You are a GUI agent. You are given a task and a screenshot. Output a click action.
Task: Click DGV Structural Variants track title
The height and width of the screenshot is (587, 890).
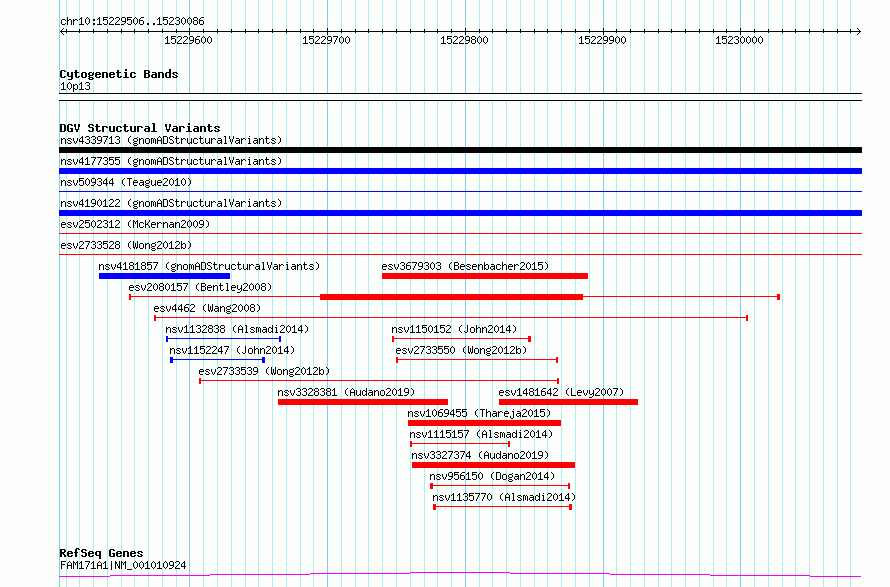tap(140, 128)
